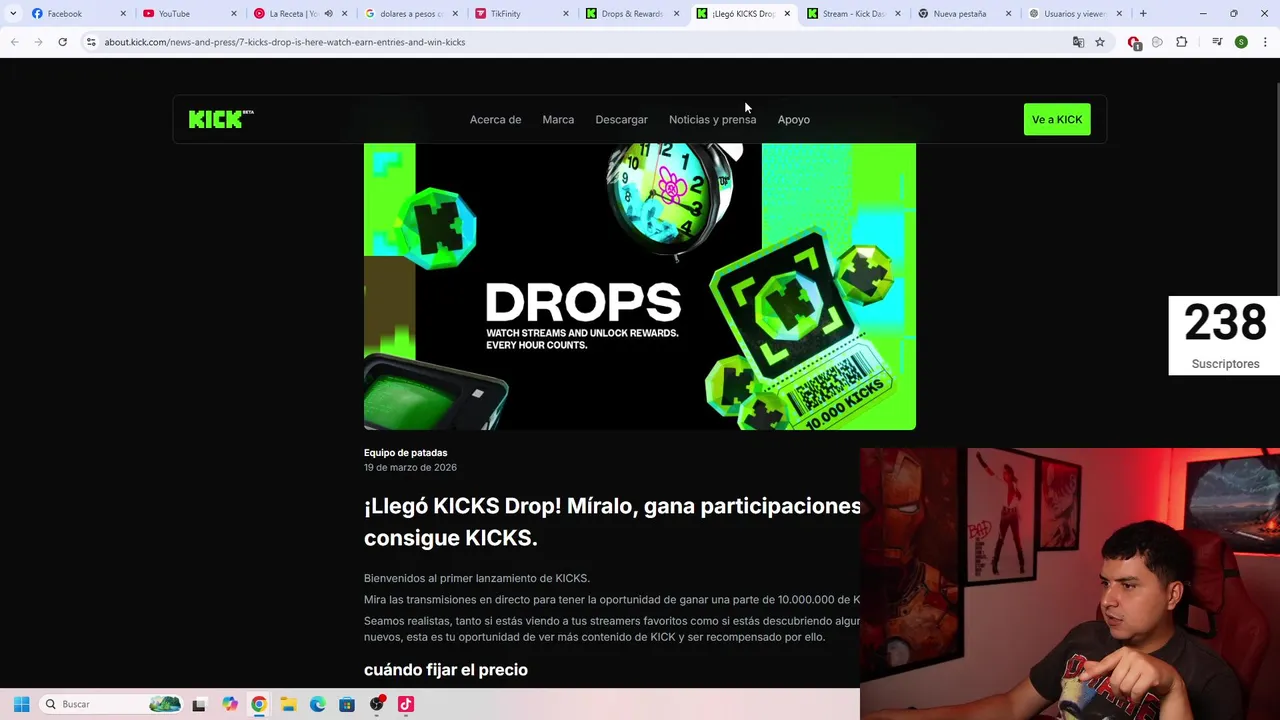
Task: Switch to the dolares a pesos Google tab
Action: coord(411,14)
